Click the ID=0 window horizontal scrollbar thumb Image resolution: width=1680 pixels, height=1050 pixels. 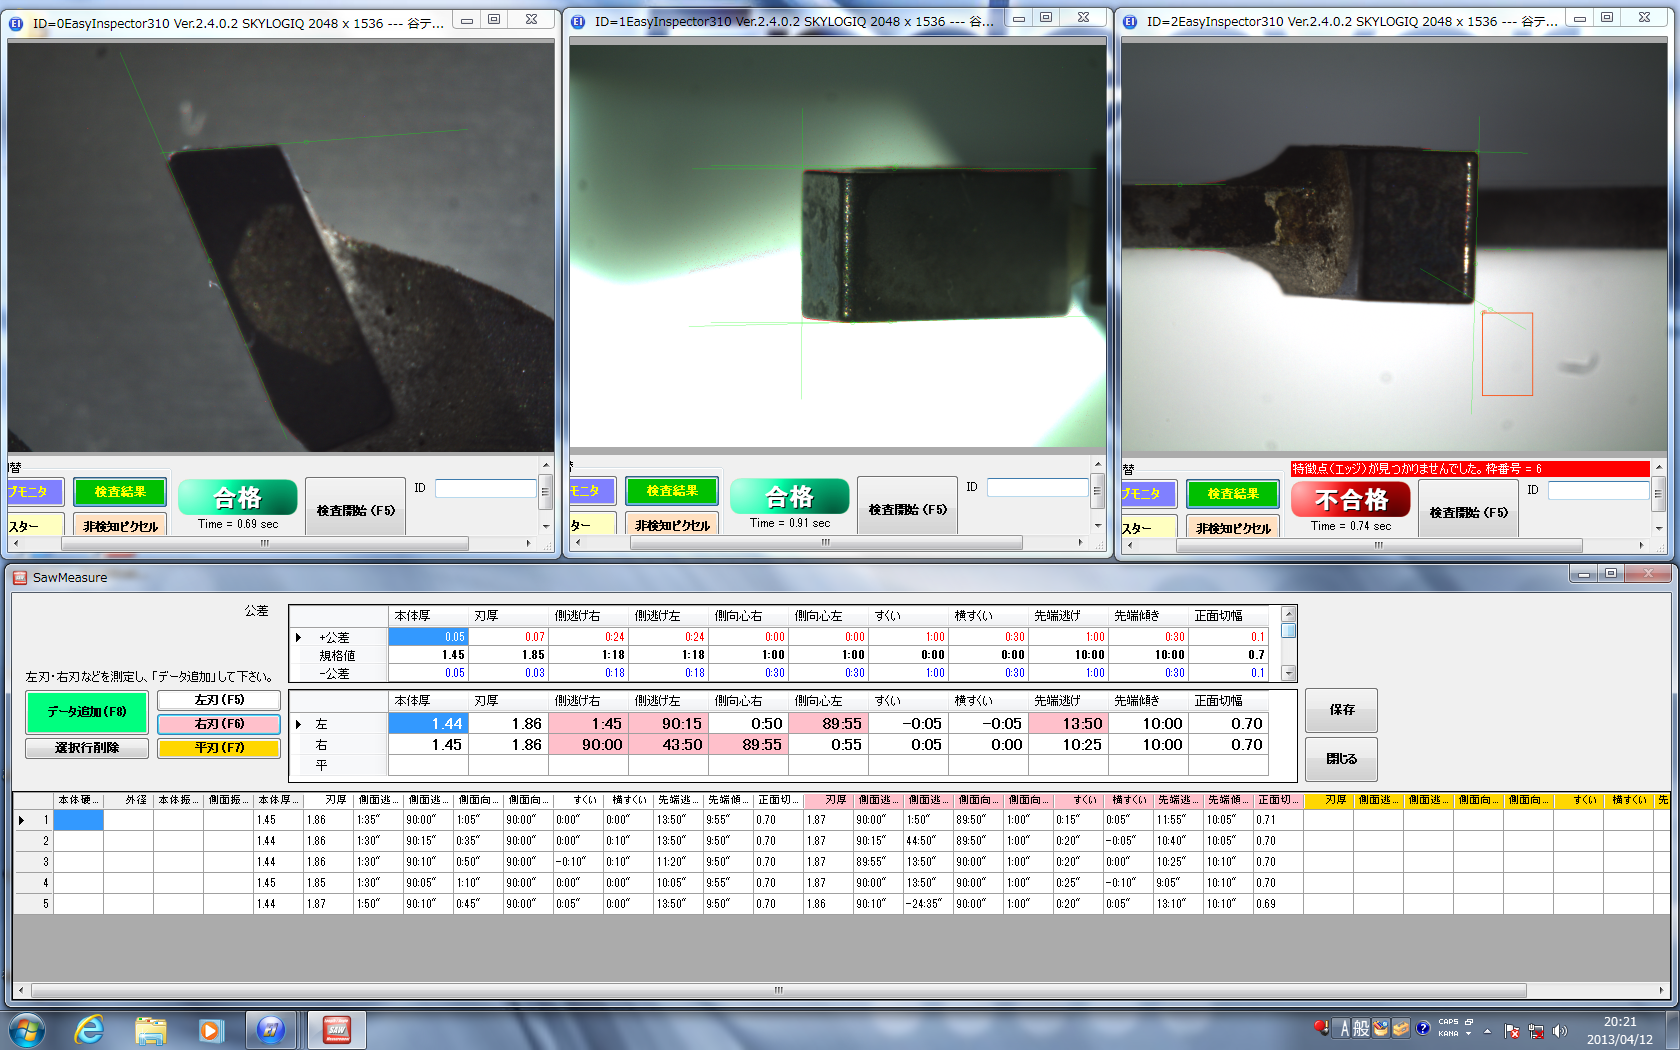pyautogui.click(x=265, y=544)
